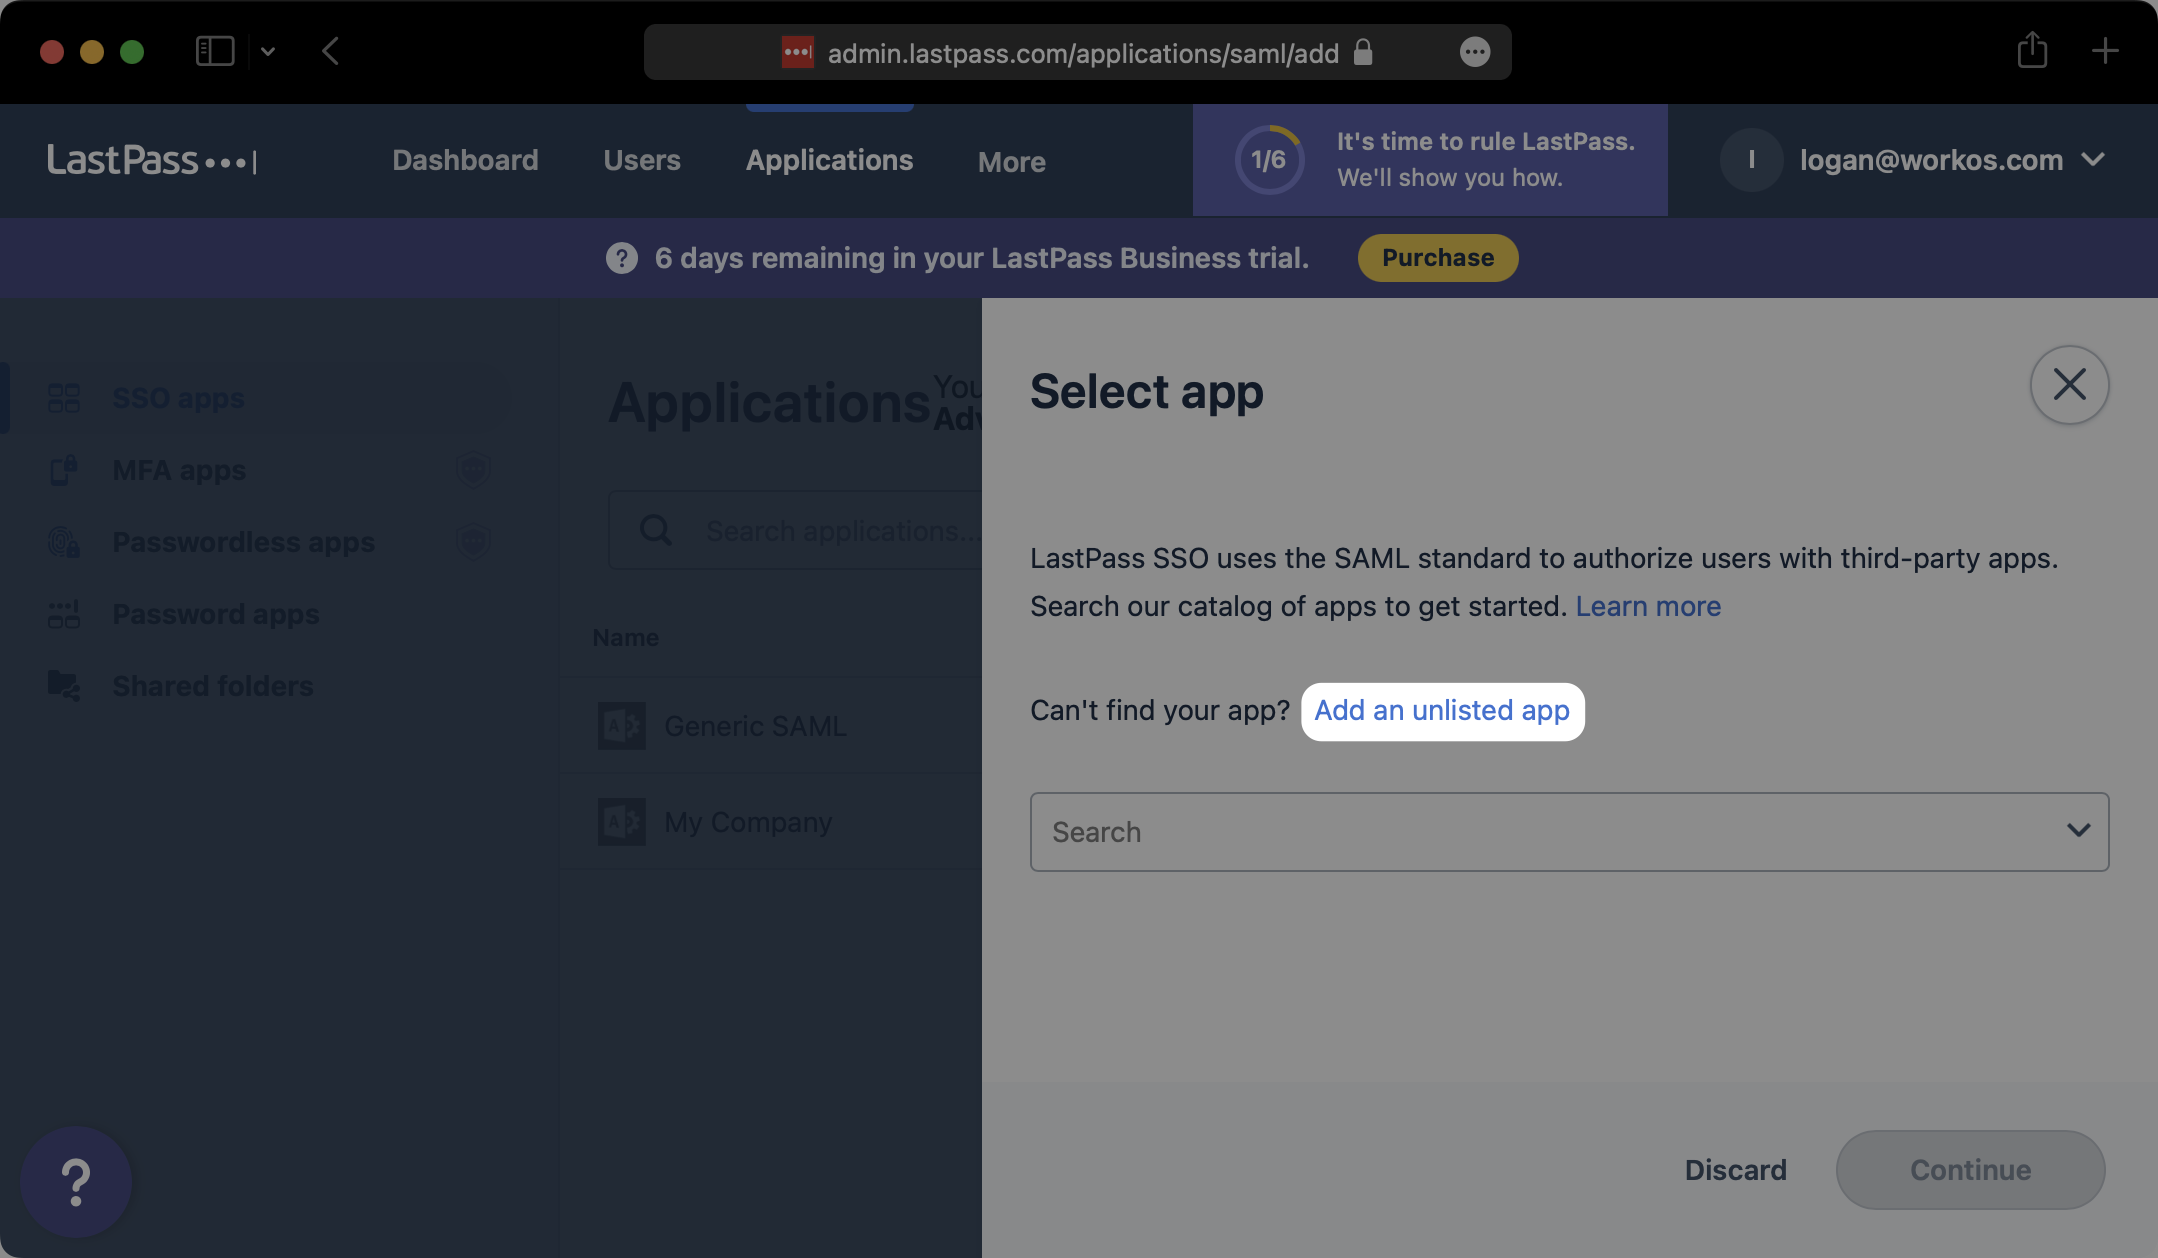The height and width of the screenshot is (1258, 2158).
Task: Click the close modal X button
Action: [2070, 383]
